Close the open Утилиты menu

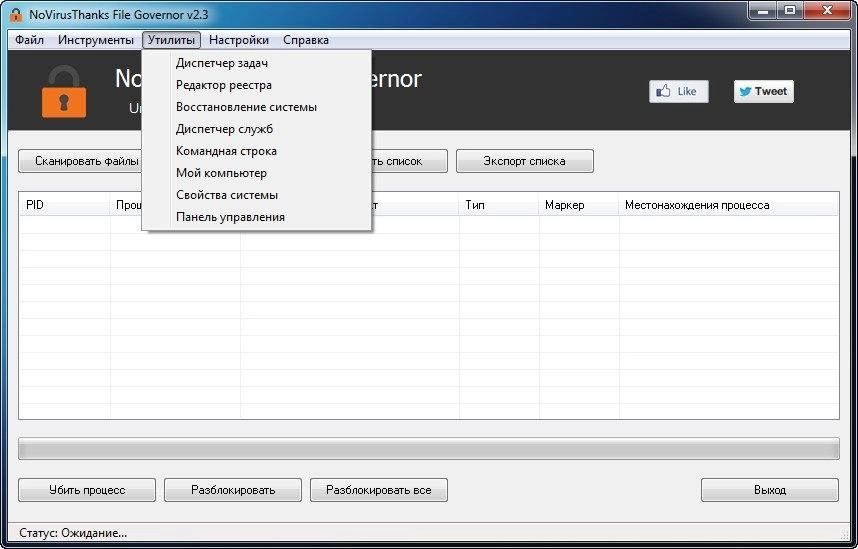(171, 40)
